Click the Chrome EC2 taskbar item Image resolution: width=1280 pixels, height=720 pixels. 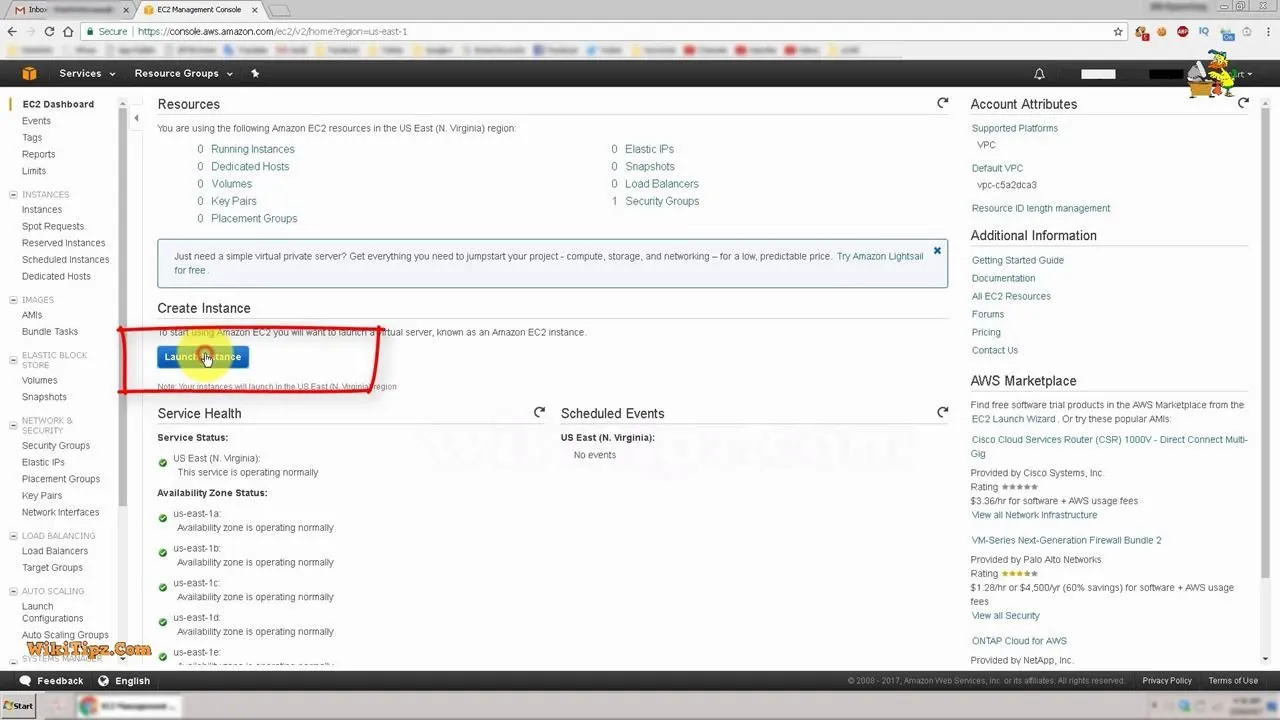(130, 705)
